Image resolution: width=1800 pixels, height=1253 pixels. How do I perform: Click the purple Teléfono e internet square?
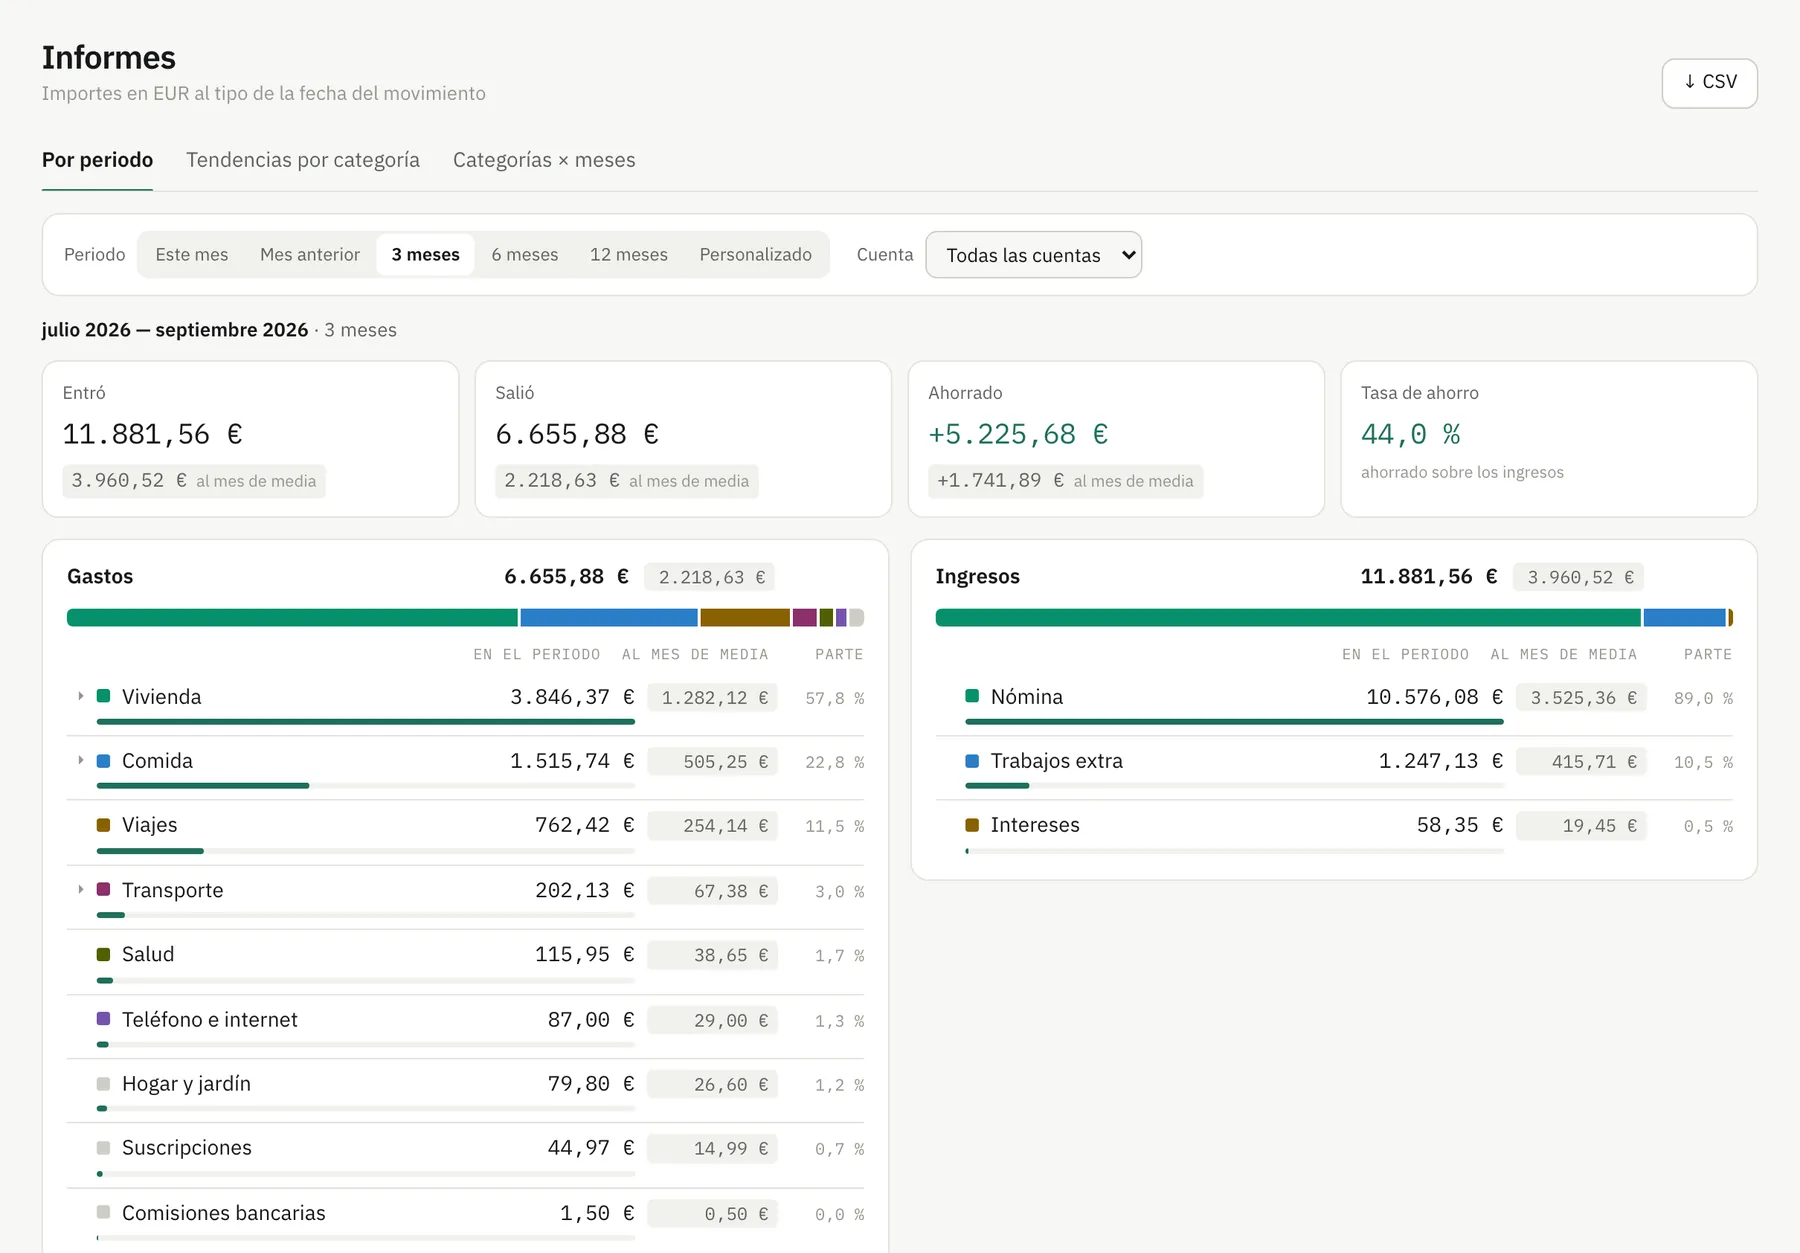click(103, 1018)
